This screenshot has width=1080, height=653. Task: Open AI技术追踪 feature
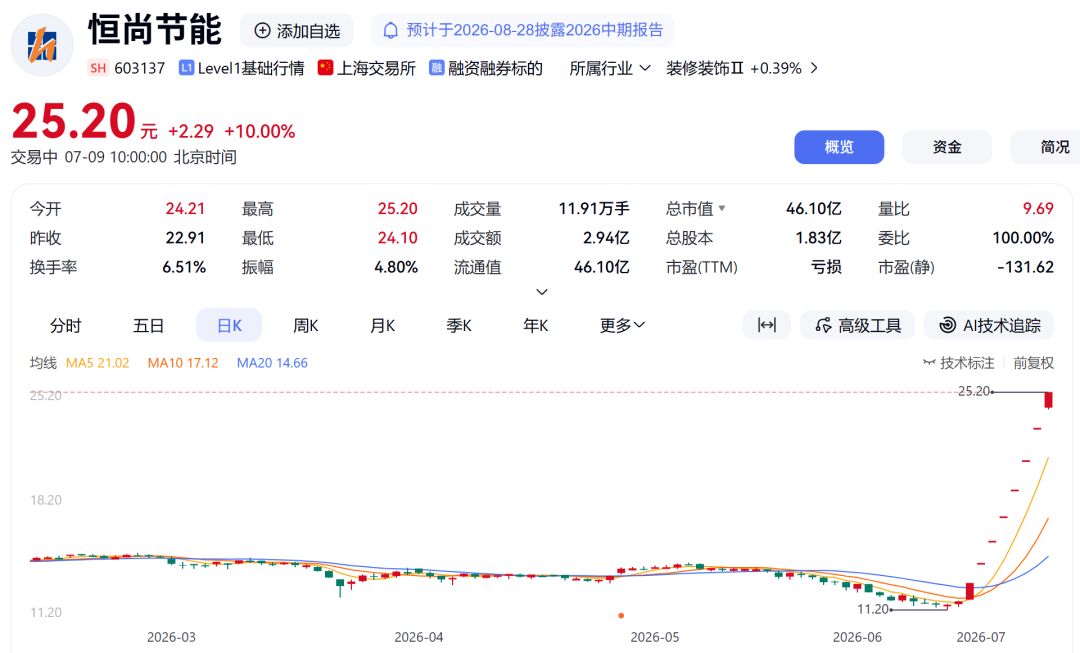coord(989,325)
